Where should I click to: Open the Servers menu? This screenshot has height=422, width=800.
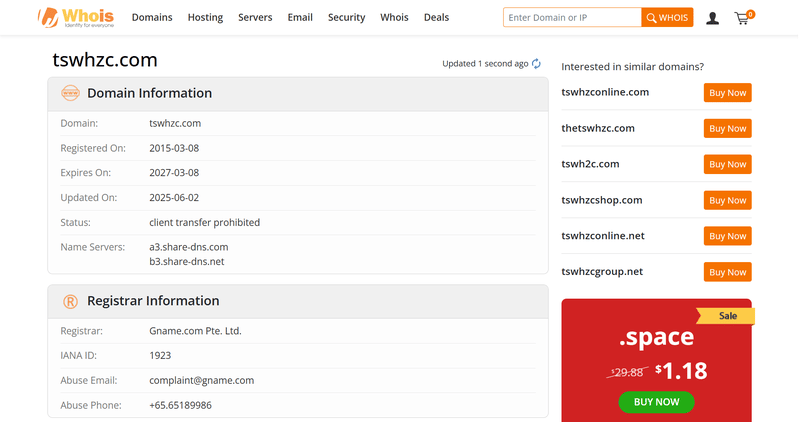point(255,17)
